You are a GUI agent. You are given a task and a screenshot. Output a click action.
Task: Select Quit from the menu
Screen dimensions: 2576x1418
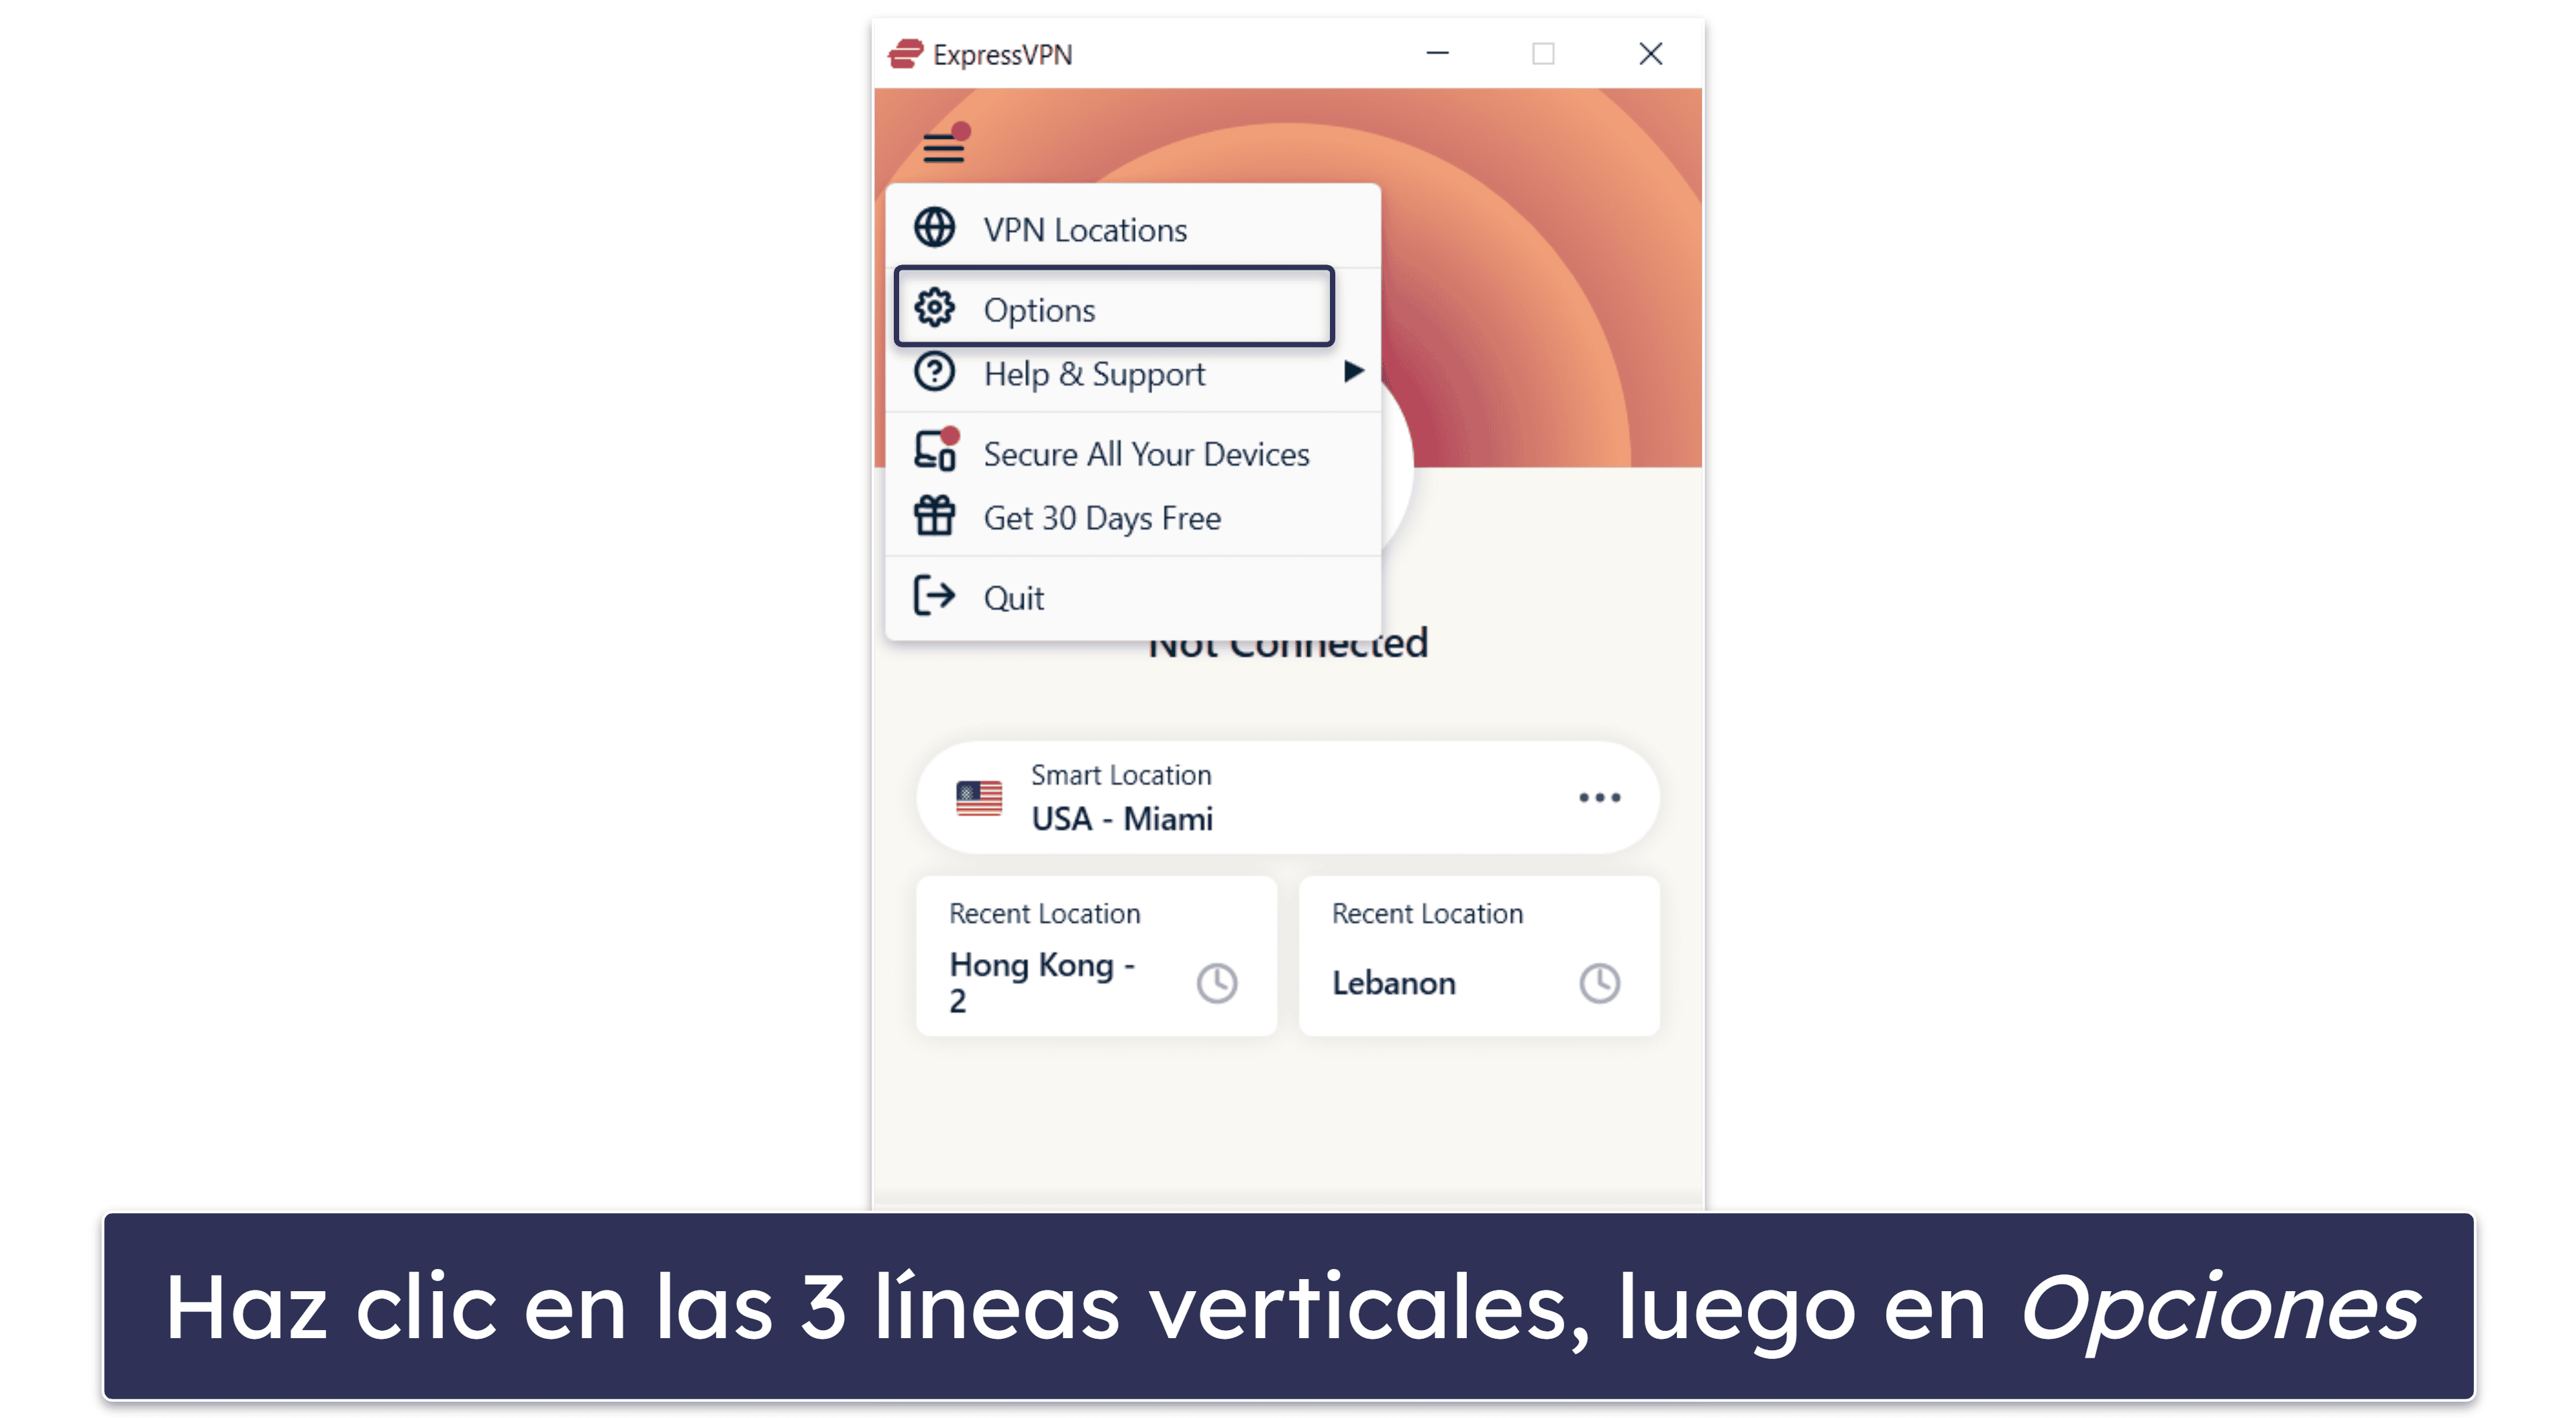[x=1133, y=598]
